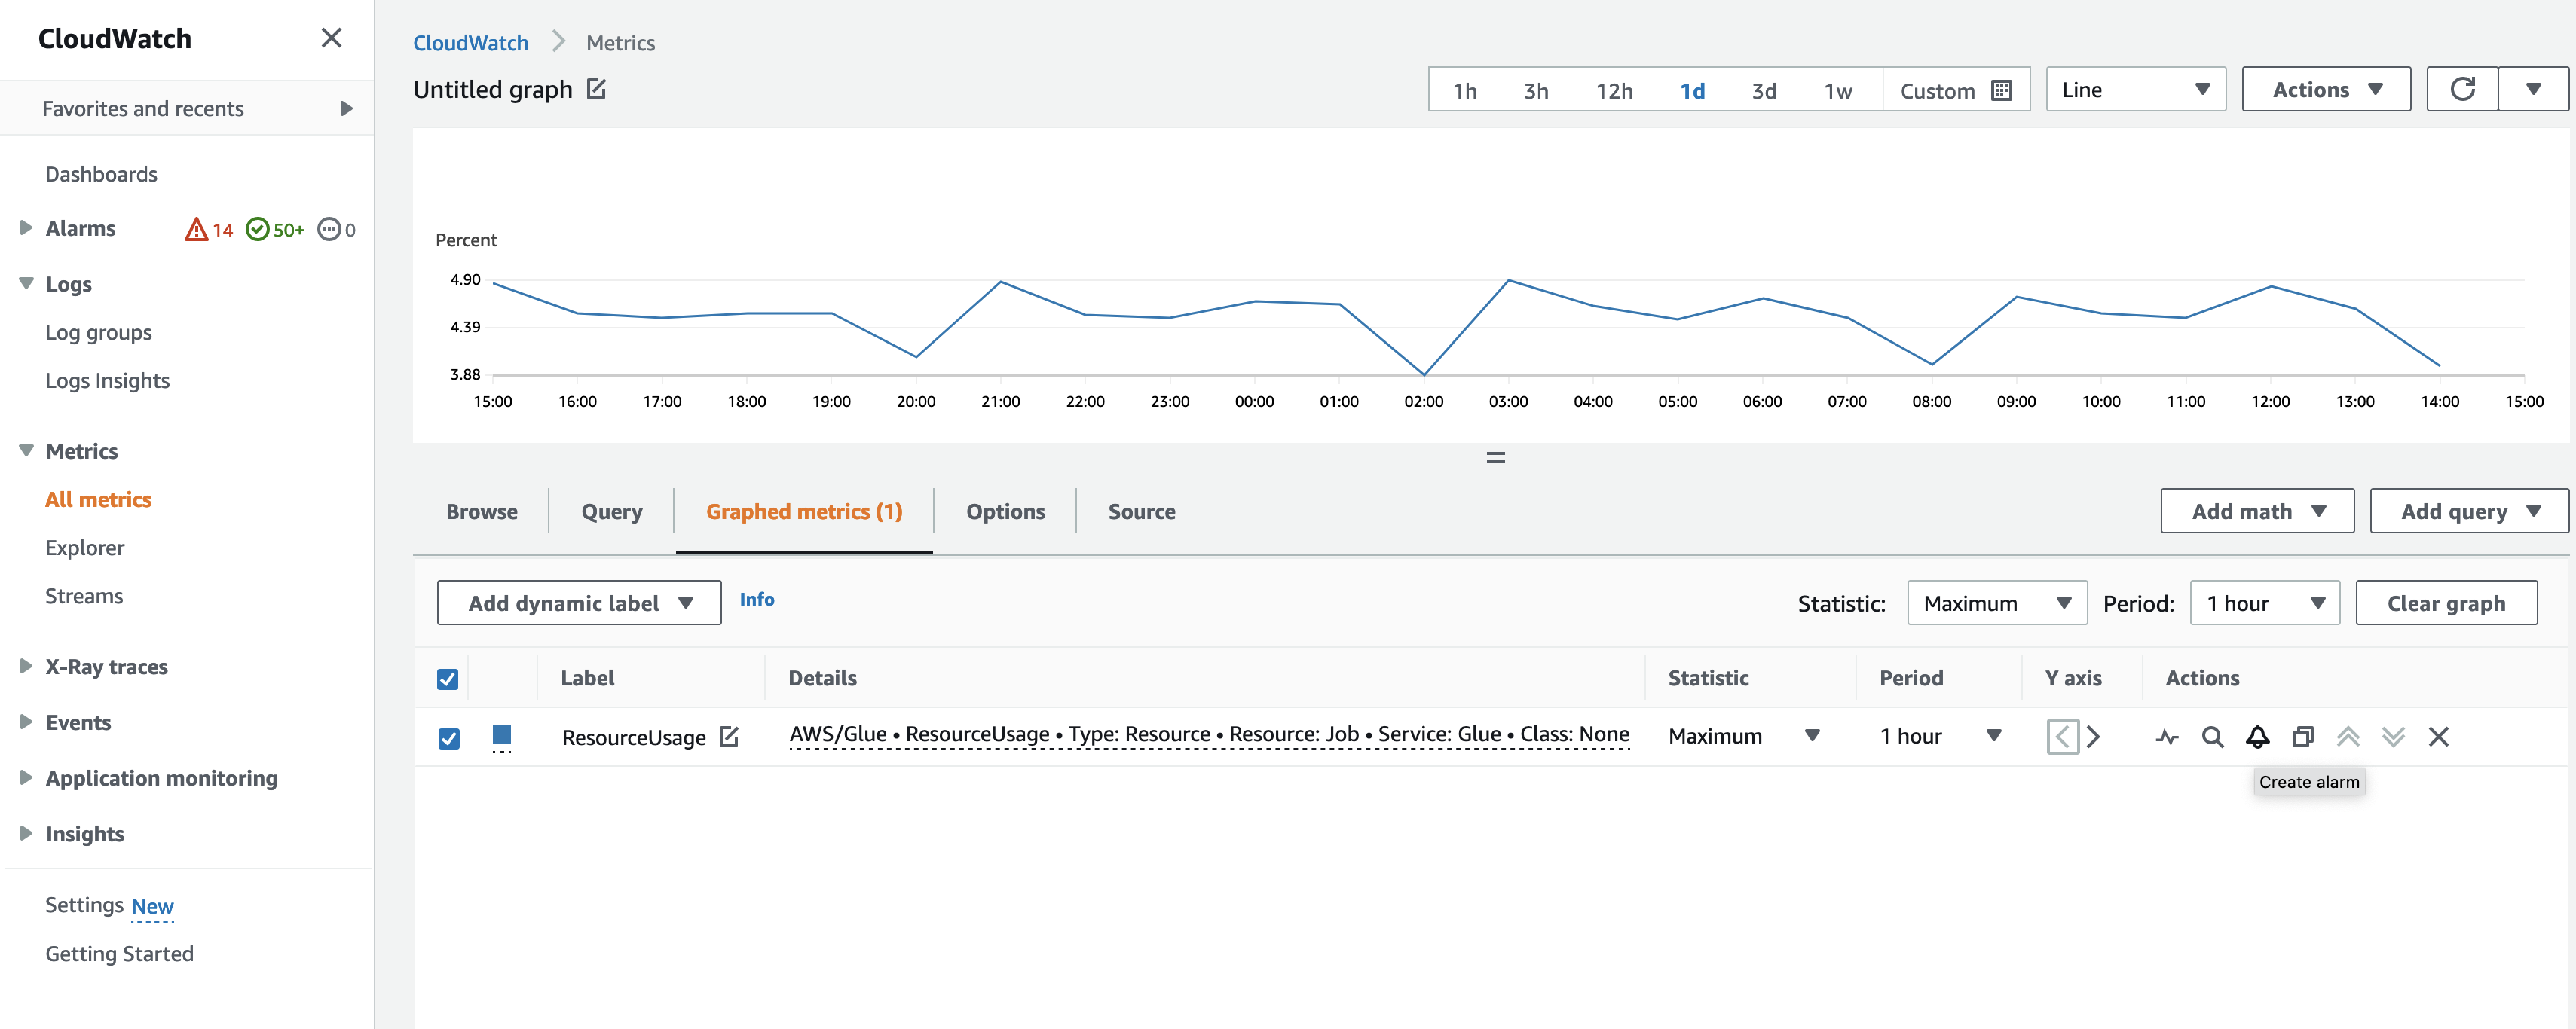Switch to the Source tab

[1142, 511]
